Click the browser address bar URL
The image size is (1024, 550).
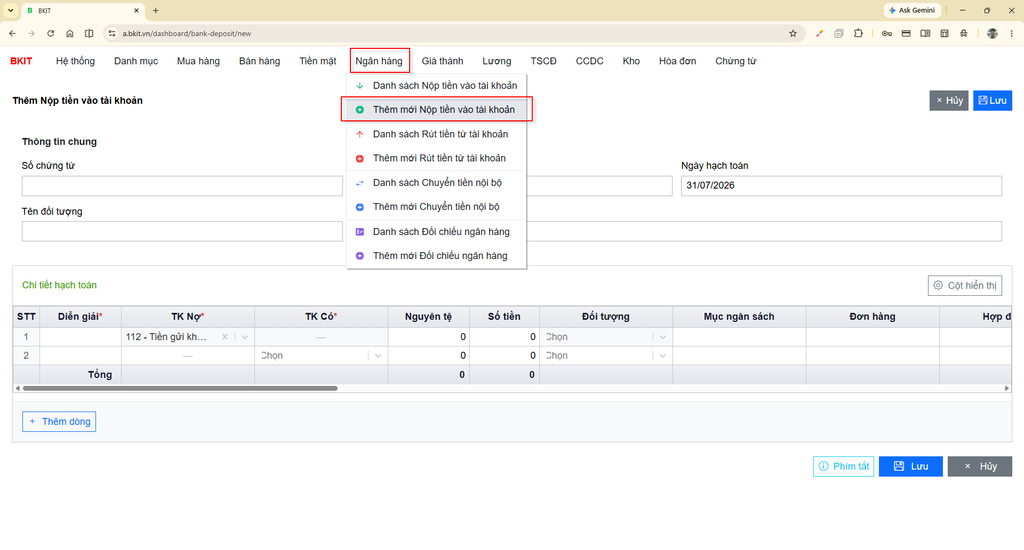[x=187, y=33]
